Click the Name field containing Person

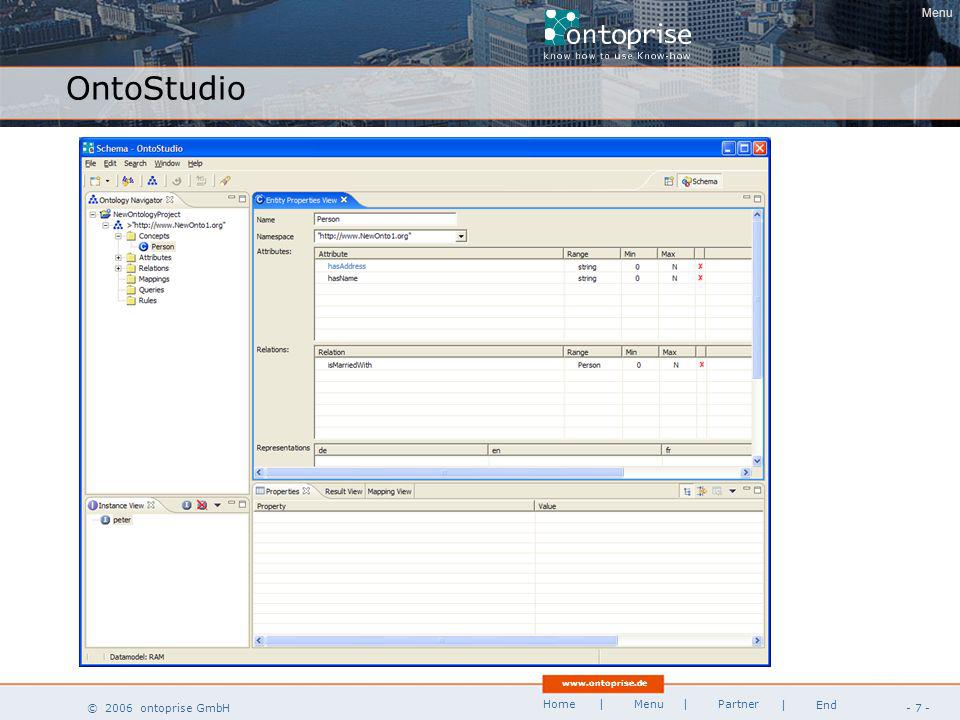click(x=385, y=219)
